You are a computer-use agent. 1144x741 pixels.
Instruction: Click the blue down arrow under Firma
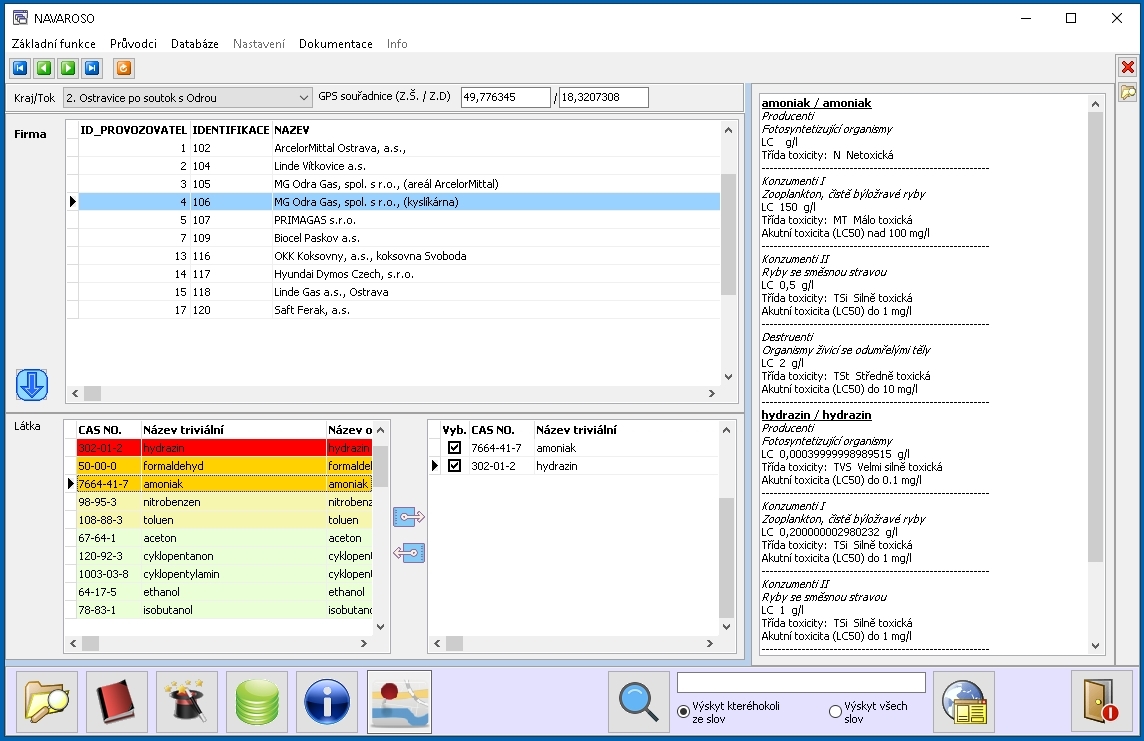pyautogui.click(x=32, y=385)
